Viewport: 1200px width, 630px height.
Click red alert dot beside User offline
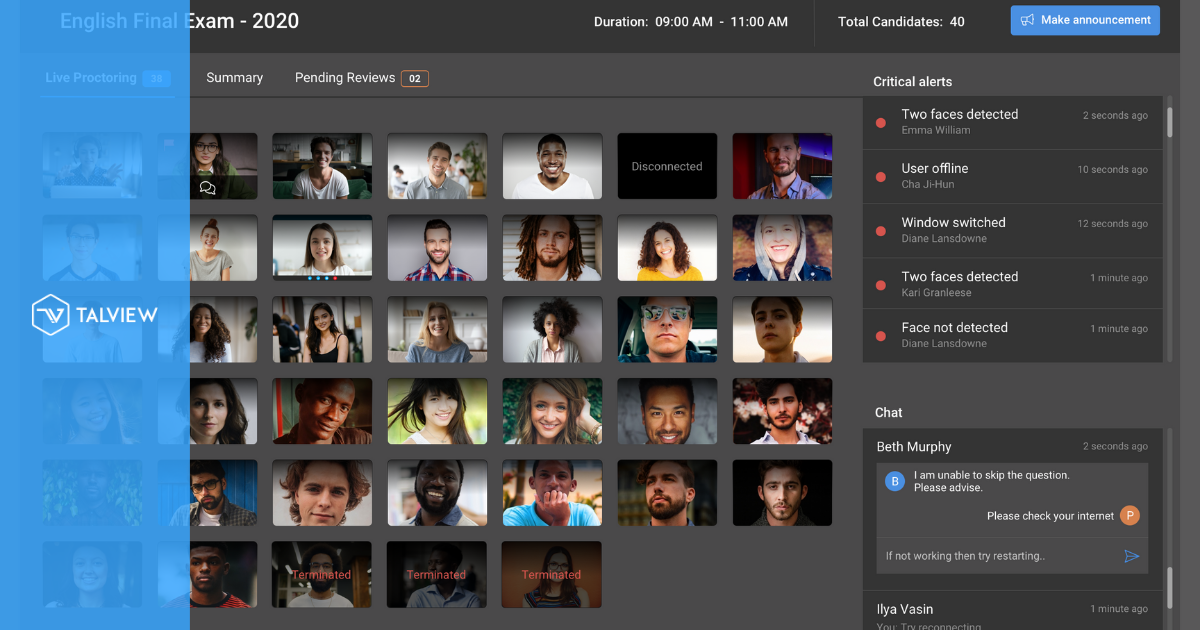pyautogui.click(x=880, y=177)
